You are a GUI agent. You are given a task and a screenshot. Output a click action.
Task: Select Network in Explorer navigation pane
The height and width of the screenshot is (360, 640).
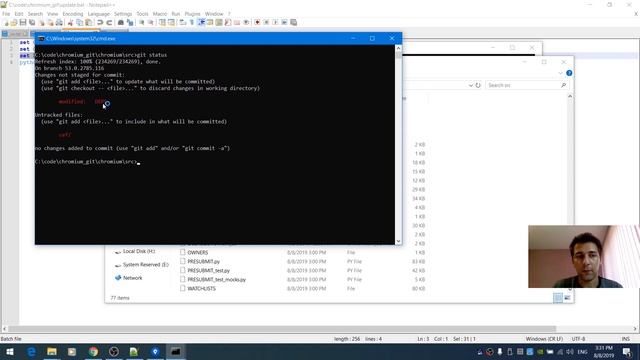[x=129, y=278]
